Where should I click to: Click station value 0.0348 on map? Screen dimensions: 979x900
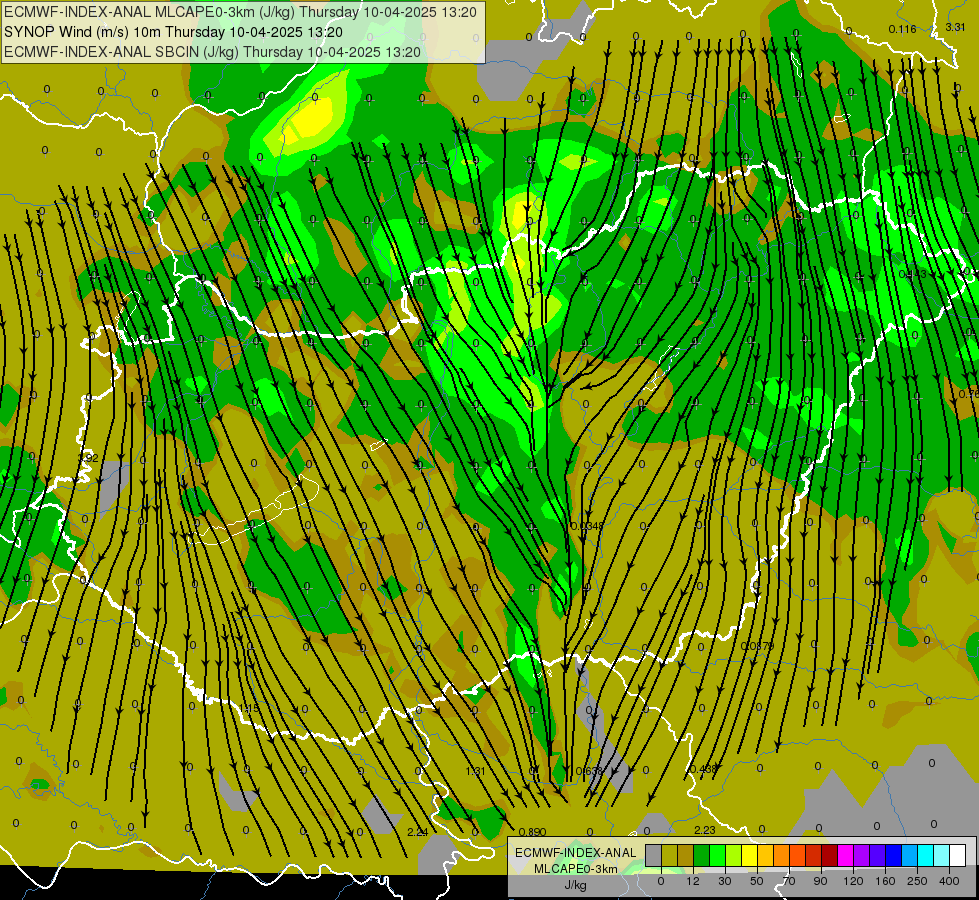coord(588,526)
